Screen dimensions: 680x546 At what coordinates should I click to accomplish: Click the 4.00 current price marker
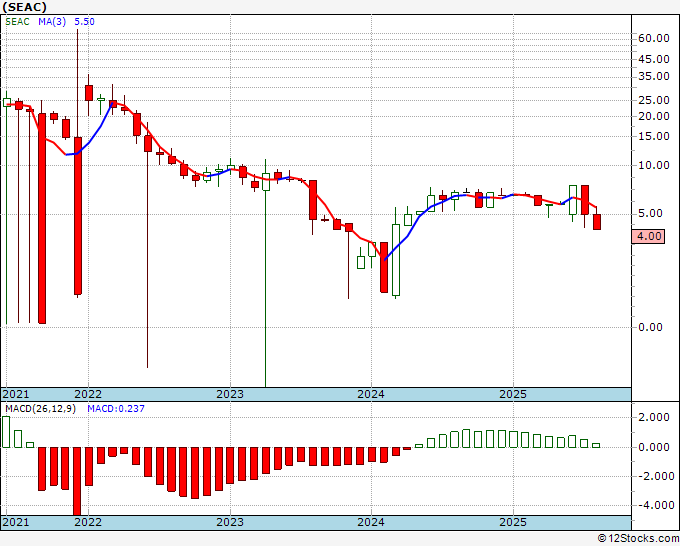pyautogui.click(x=648, y=236)
